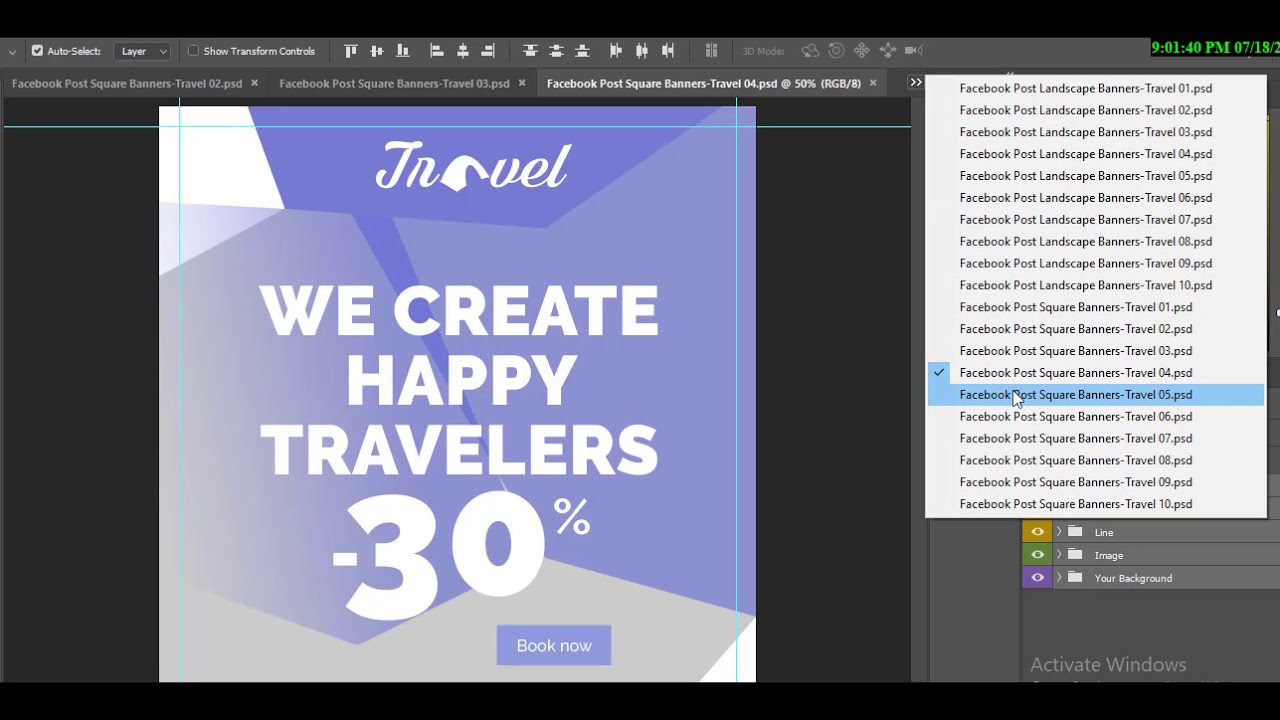Viewport: 1280px width, 720px height.
Task: Click 3D Pan mode icon
Action: click(861, 51)
